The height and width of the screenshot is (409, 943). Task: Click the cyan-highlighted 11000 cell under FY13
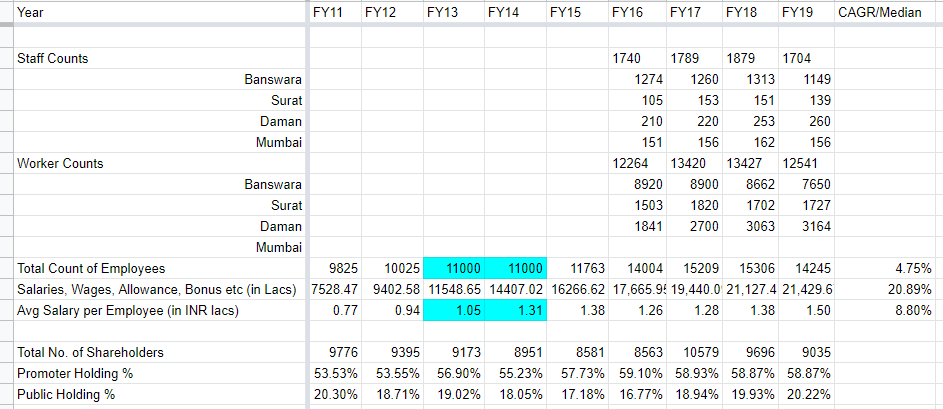[x=454, y=268]
